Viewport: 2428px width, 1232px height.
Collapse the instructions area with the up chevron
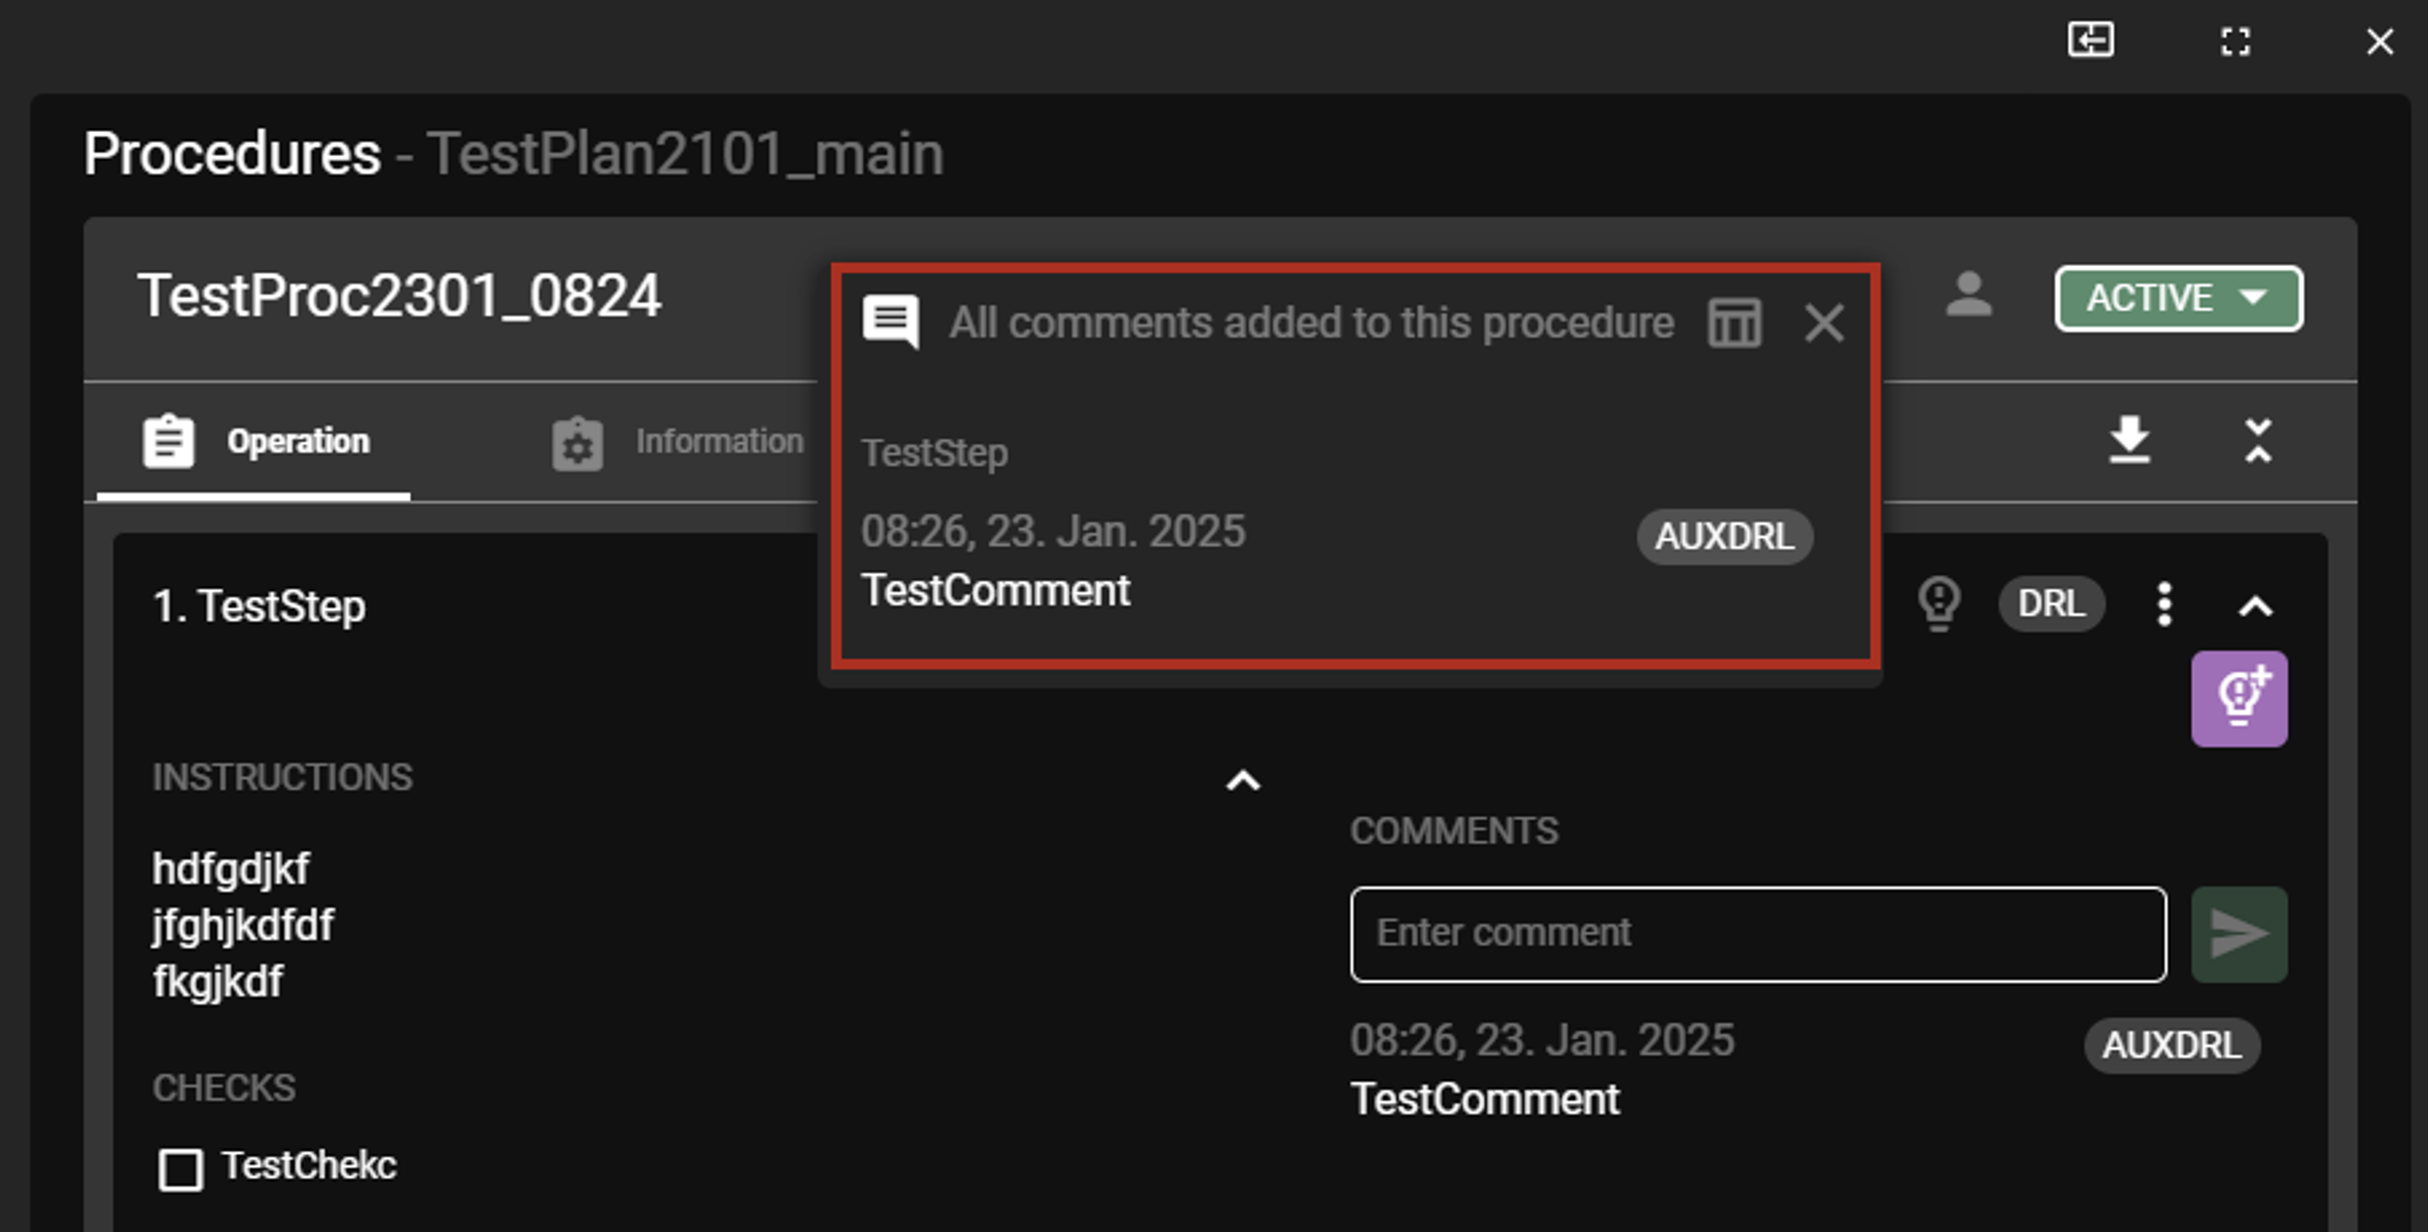(1243, 781)
